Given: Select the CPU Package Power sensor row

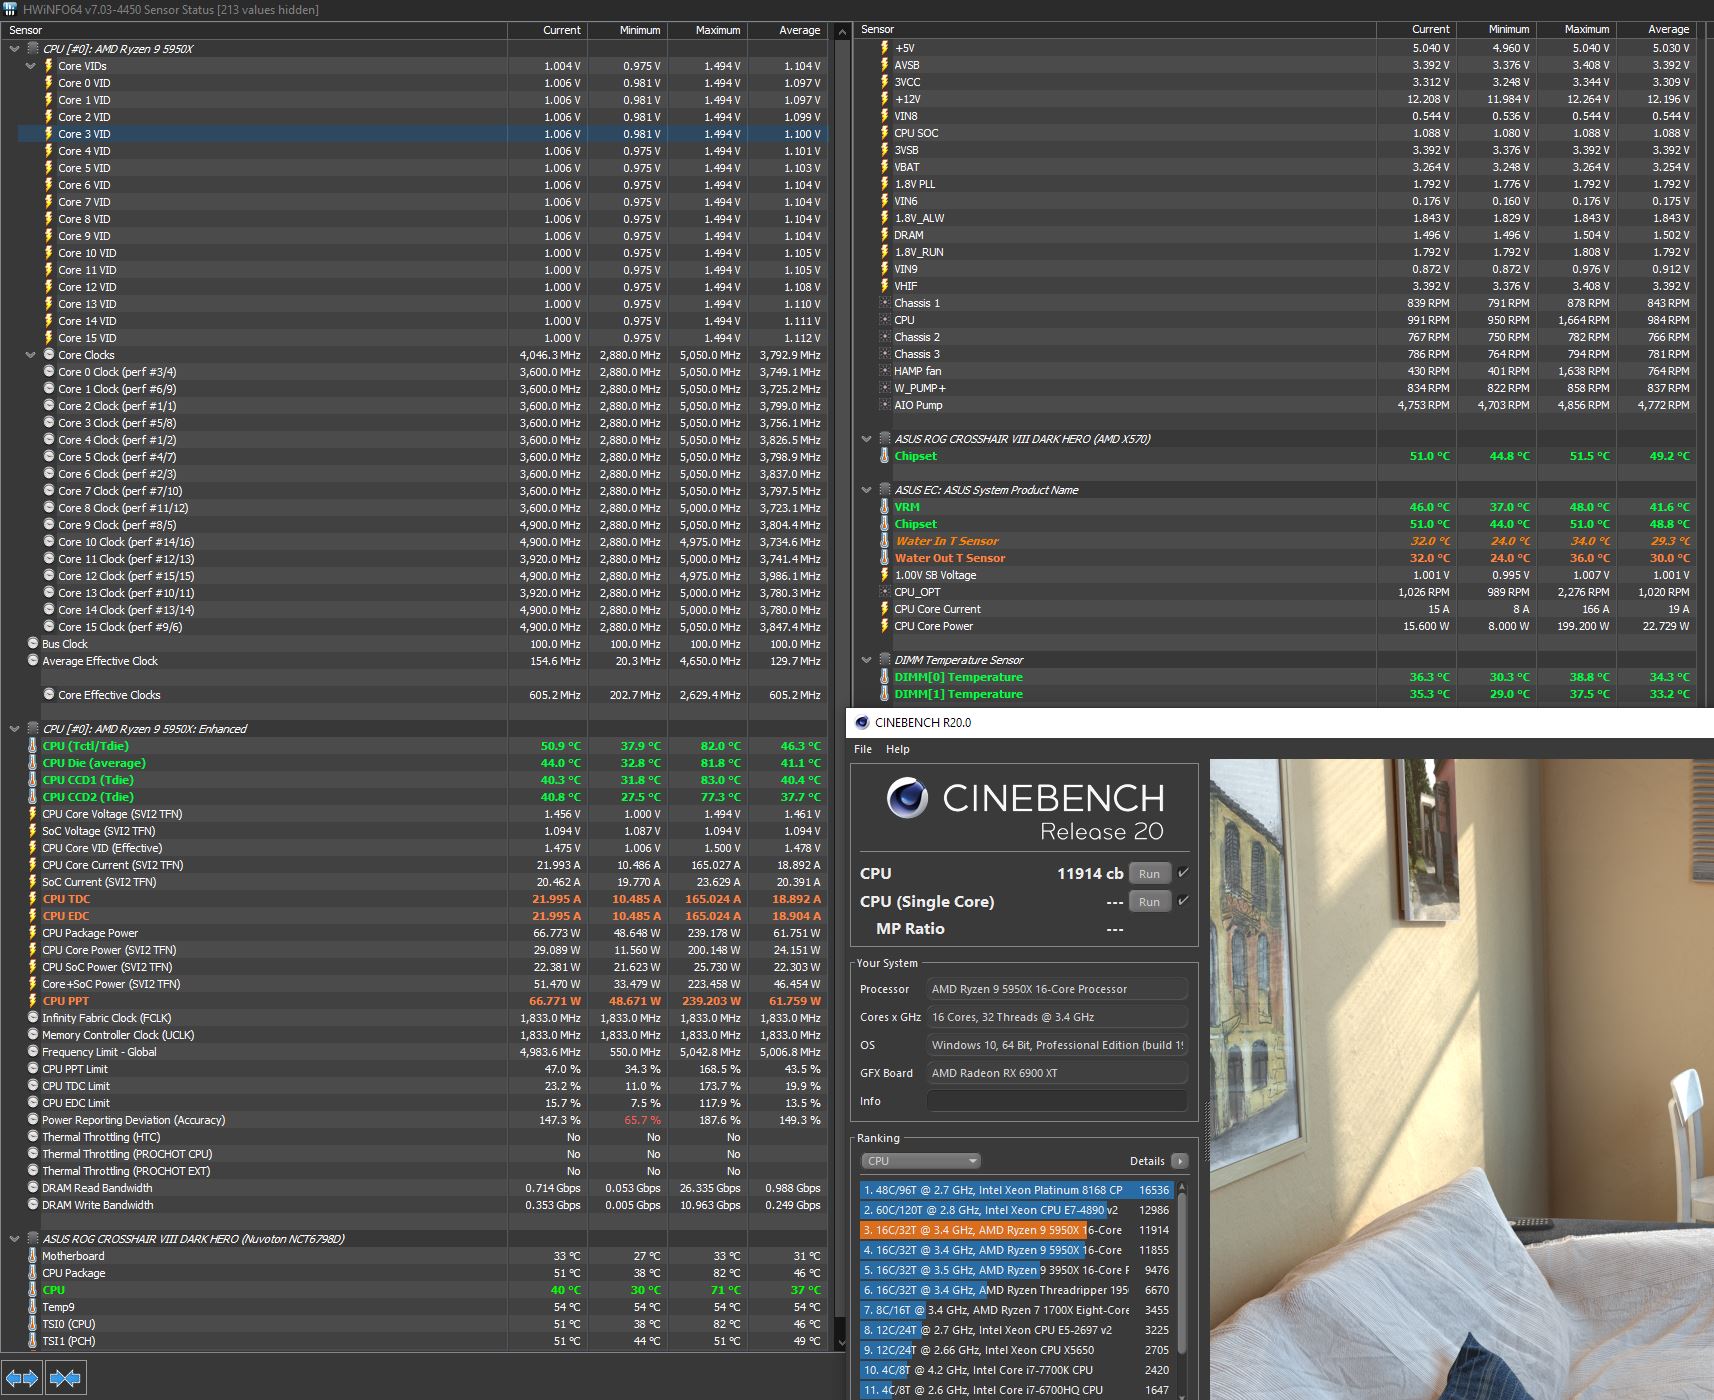Looking at the screenshot, I should 422,933.
